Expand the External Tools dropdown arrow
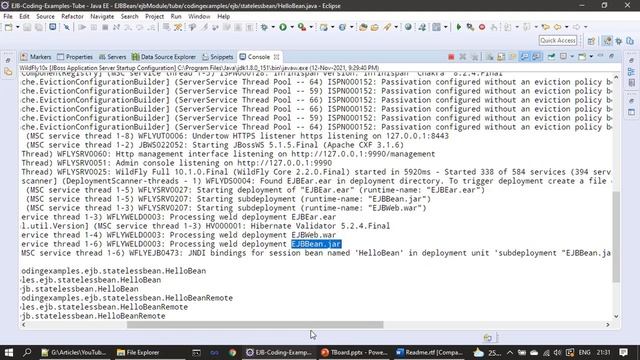Viewport: 640px width, 360px height. 311,27
